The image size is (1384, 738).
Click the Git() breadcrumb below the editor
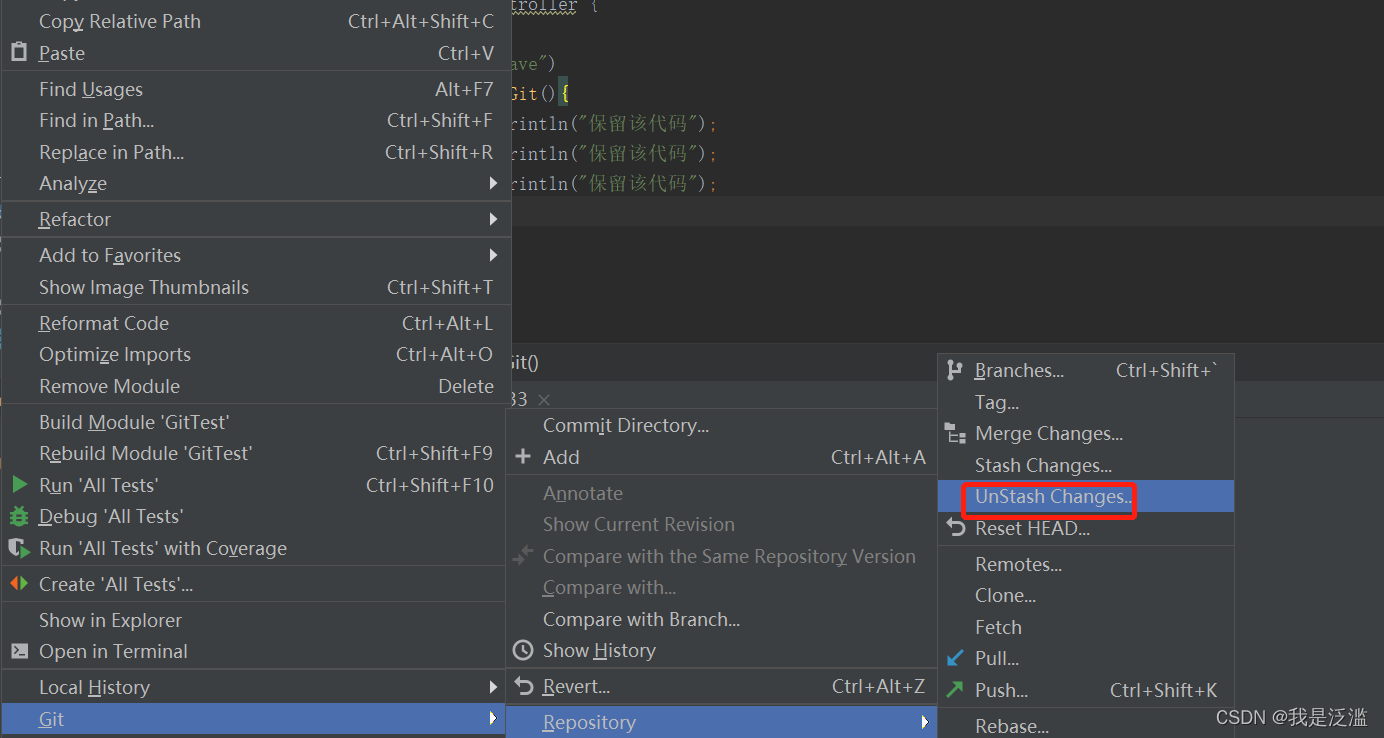pyautogui.click(x=524, y=362)
